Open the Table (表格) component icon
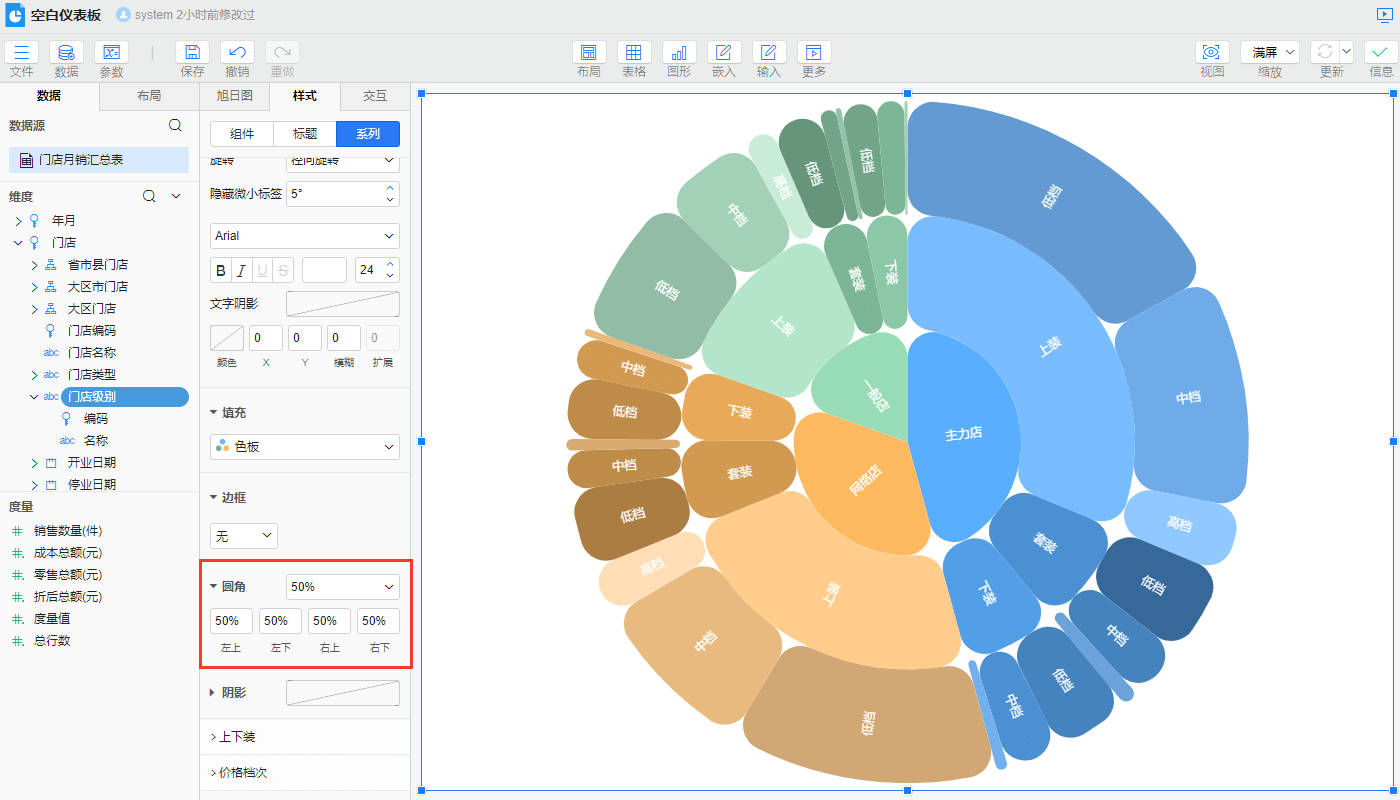Viewport: 1400px width, 800px height. pos(634,53)
